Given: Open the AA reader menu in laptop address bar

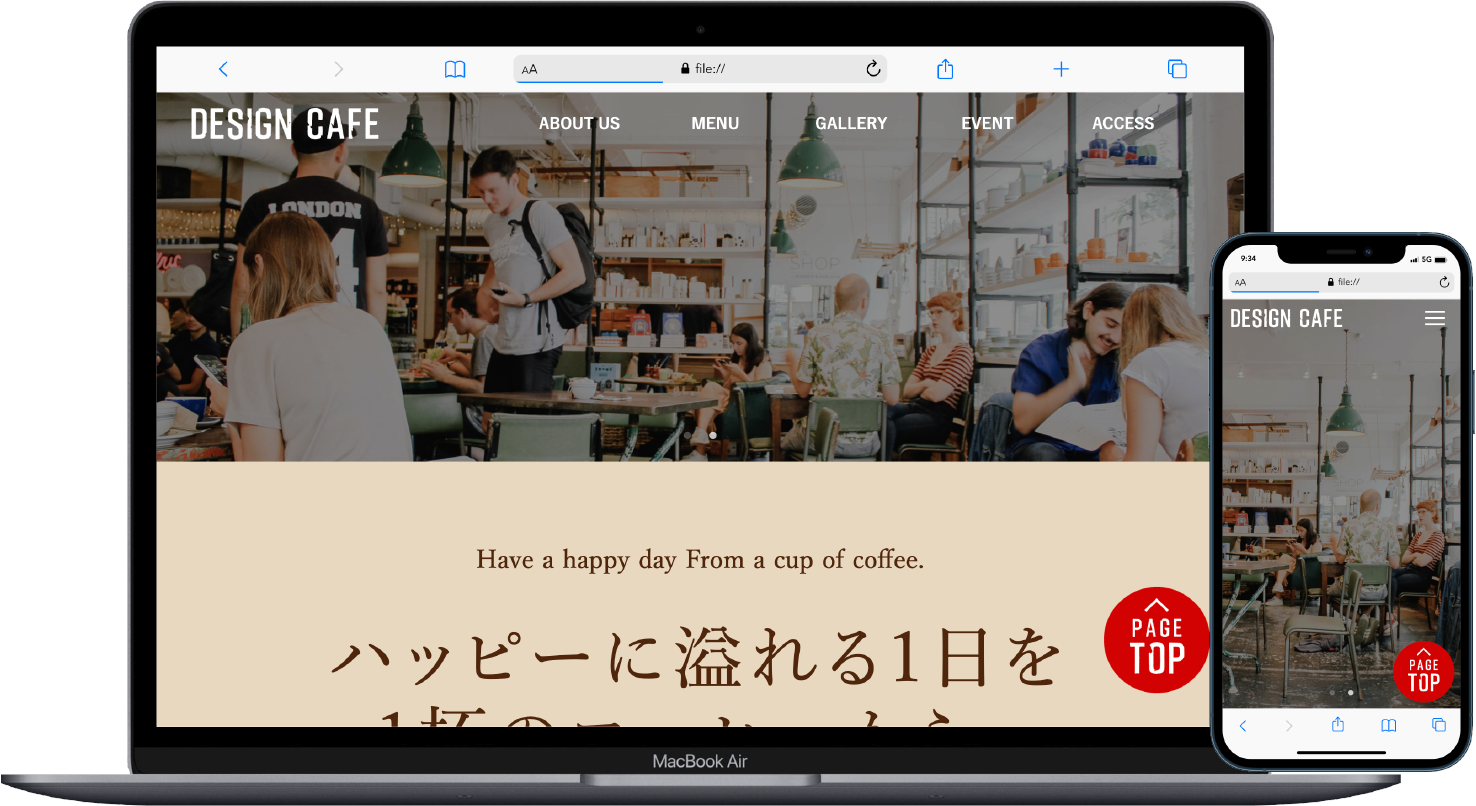Looking at the screenshot, I should tap(530, 70).
